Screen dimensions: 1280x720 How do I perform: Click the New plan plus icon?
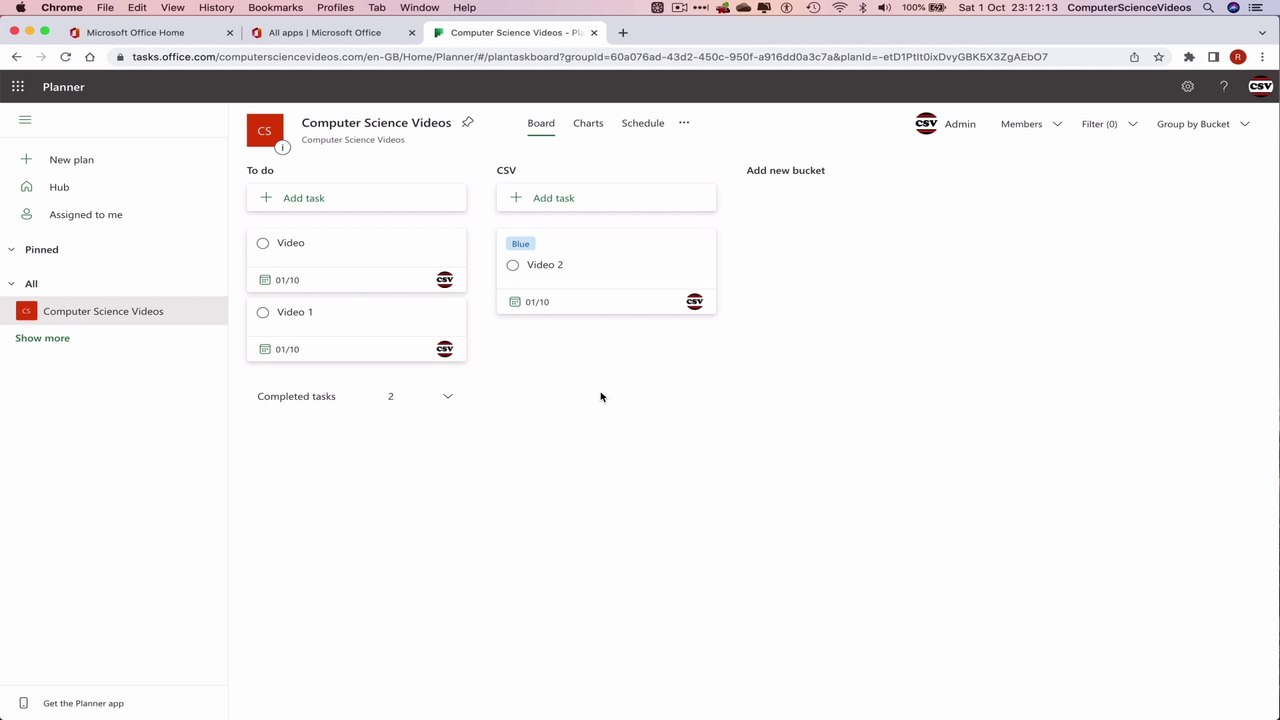(26, 159)
